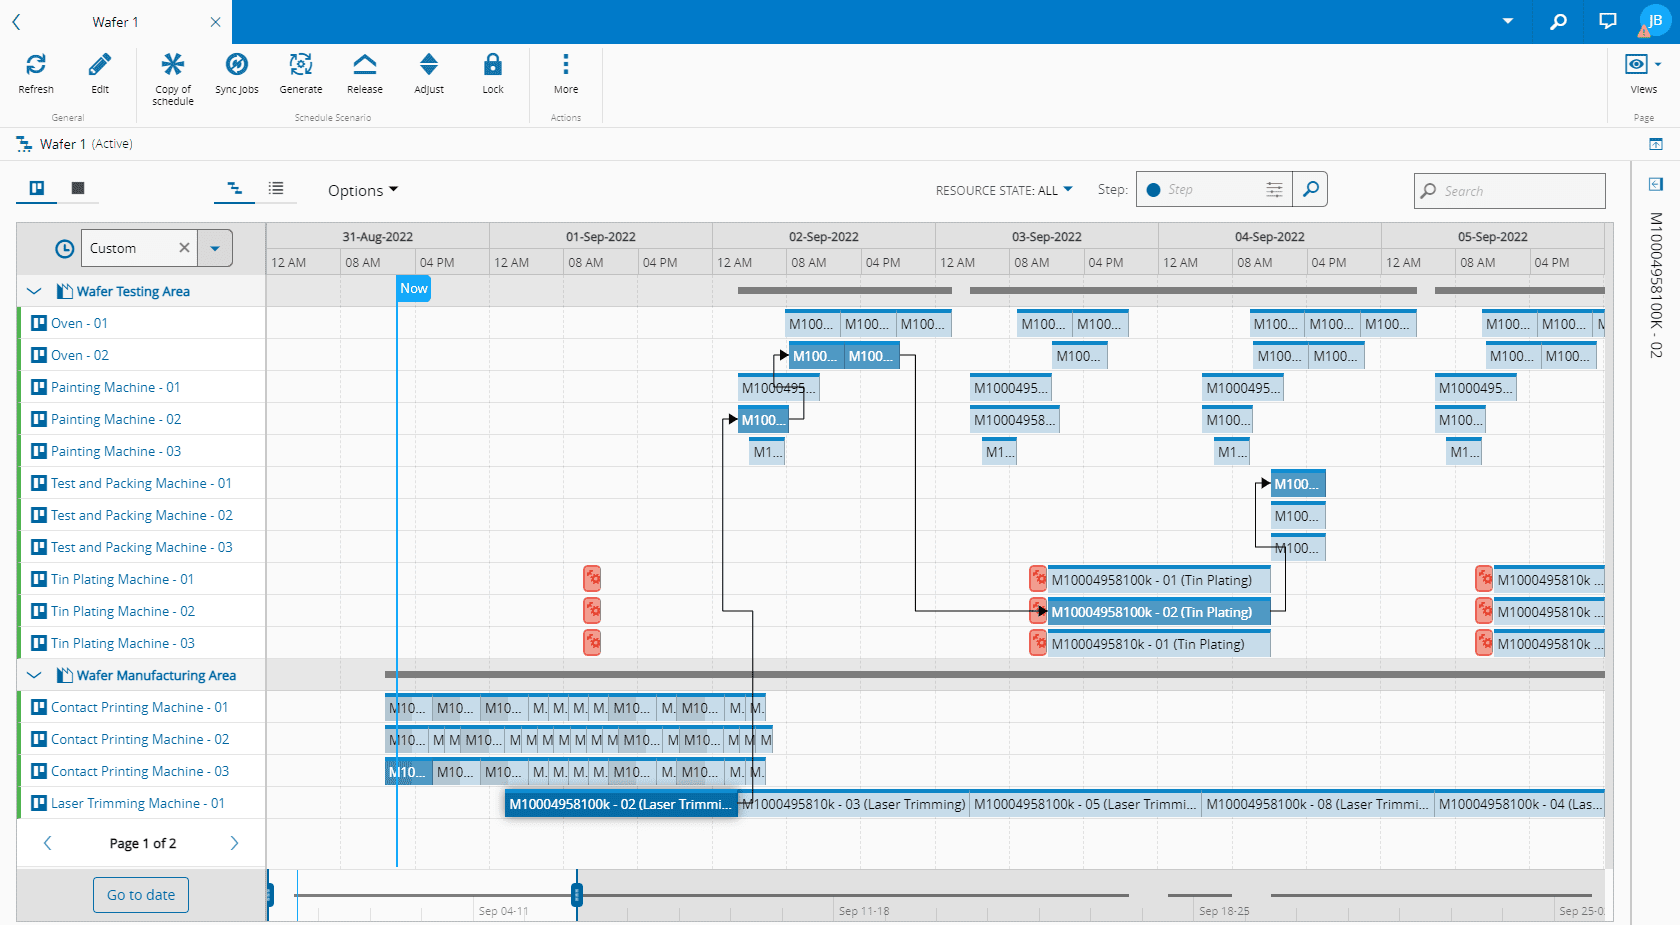Lock the schedule scenario

coord(493,66)
